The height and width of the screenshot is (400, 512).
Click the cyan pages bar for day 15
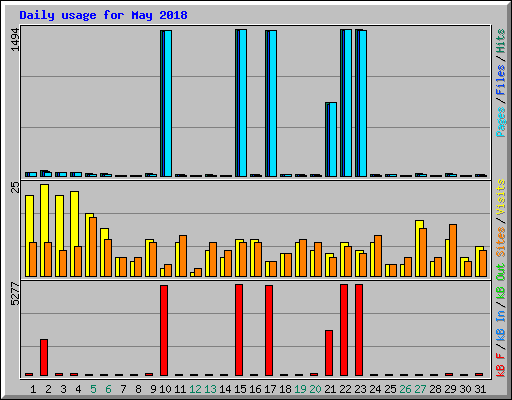click(243, 103)
